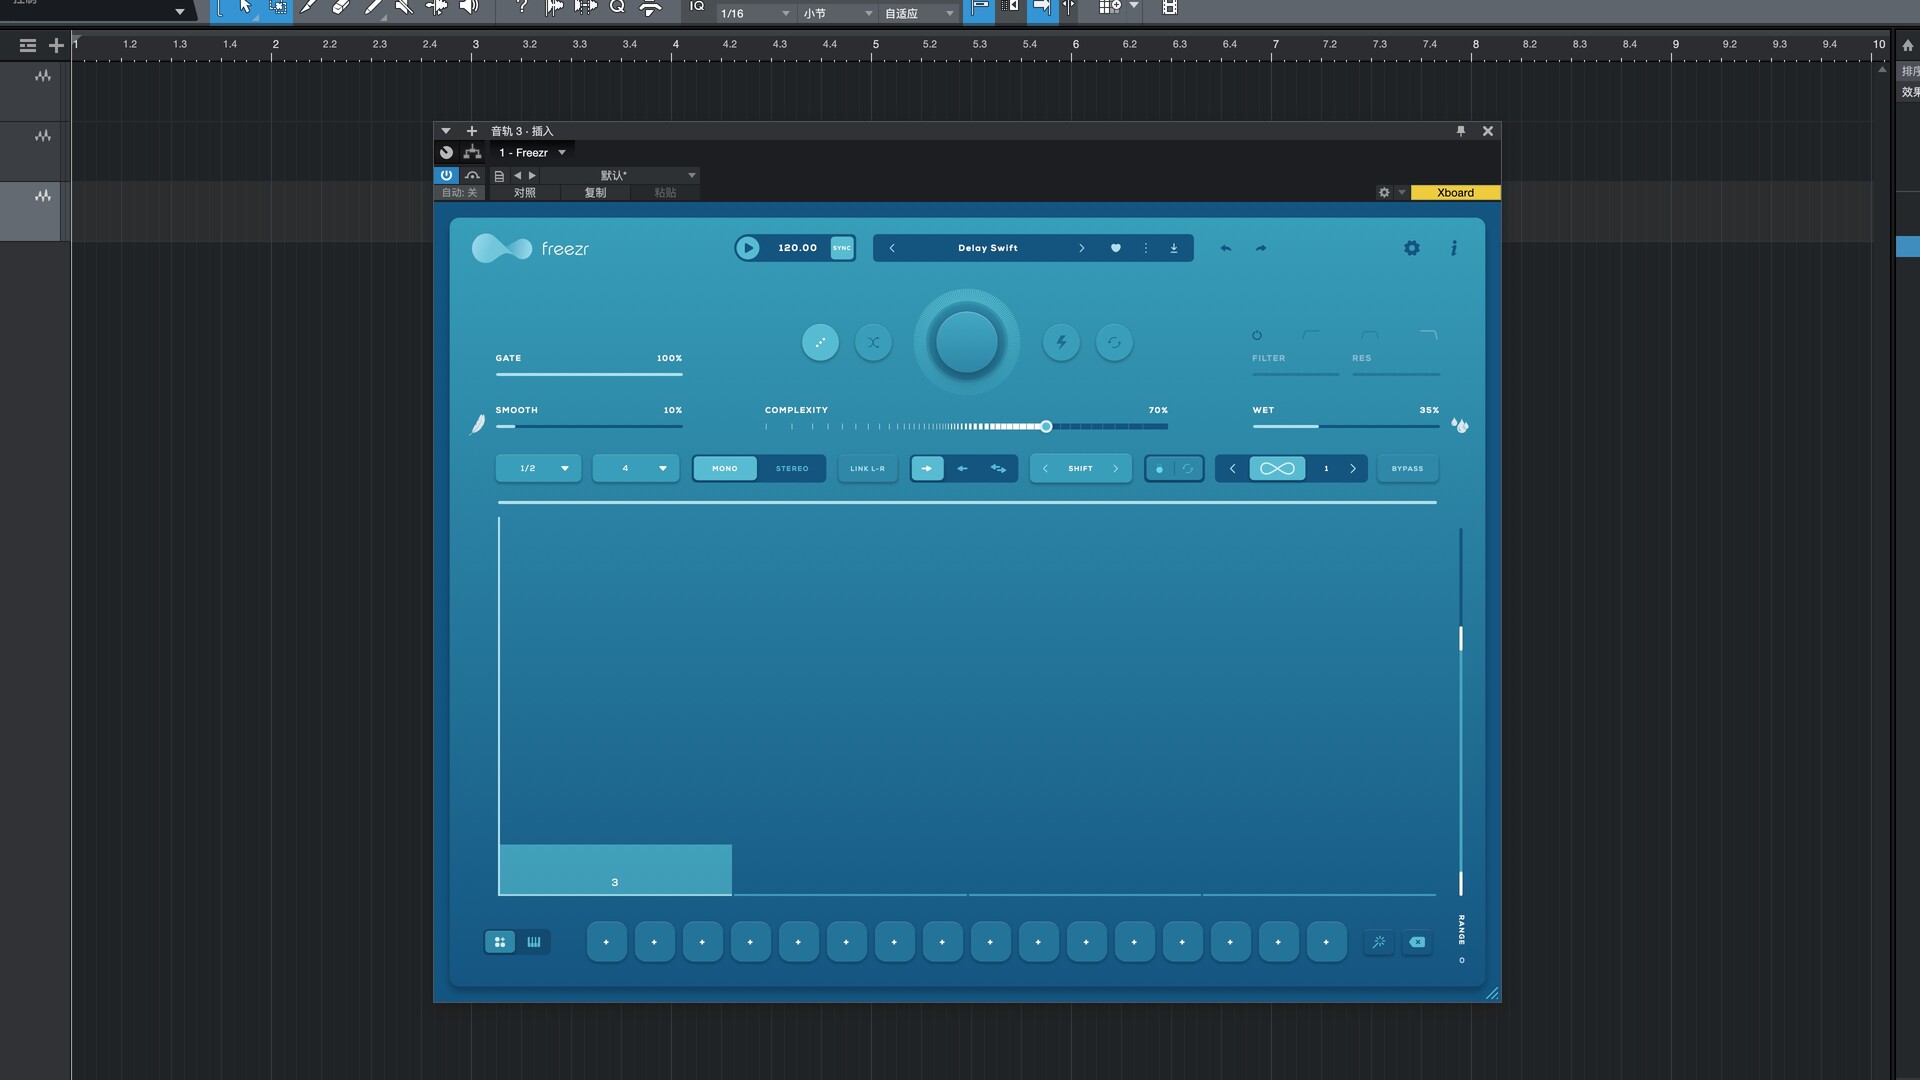Click the Freezr play button
Image resolution: width=1920 pixels, height=1080 pixels.
(747, 248)
